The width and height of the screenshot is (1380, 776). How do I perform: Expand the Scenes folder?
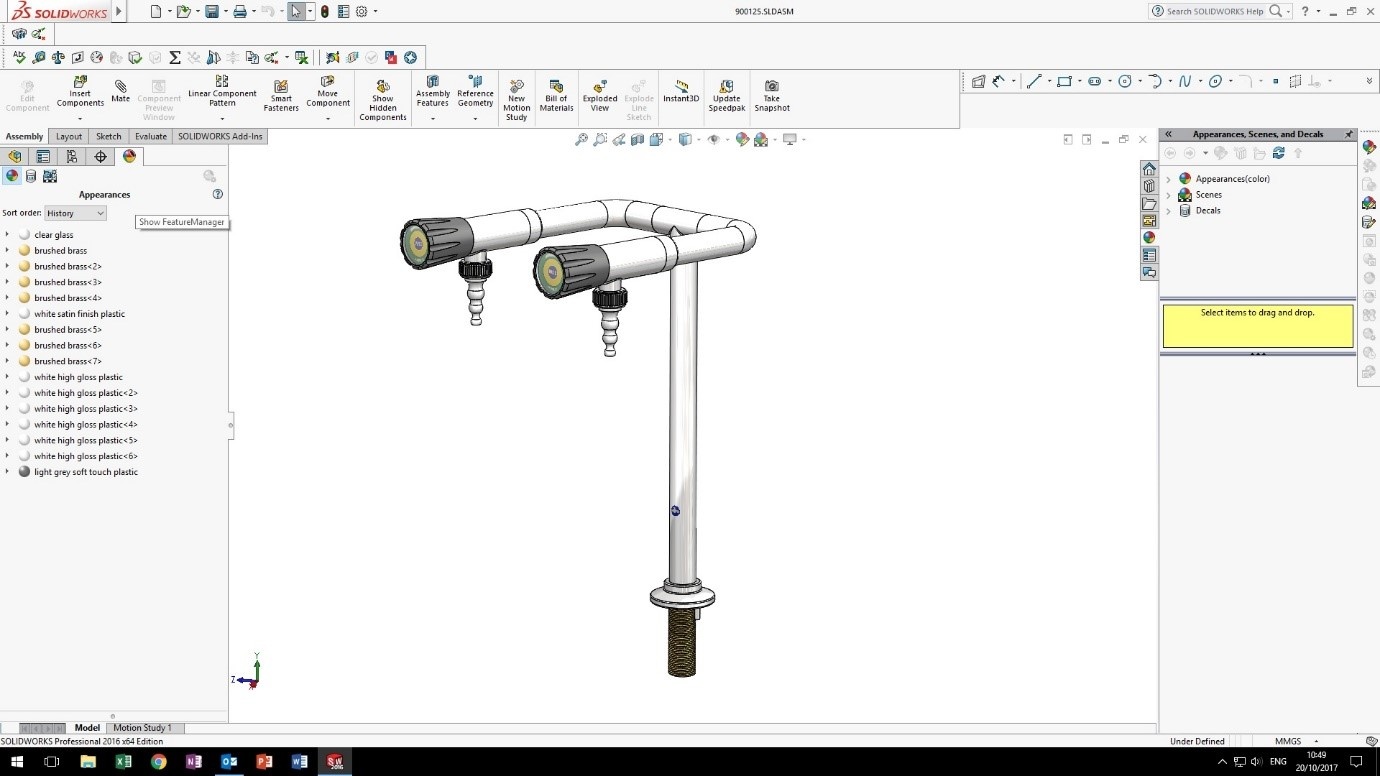click(1168, 195)
